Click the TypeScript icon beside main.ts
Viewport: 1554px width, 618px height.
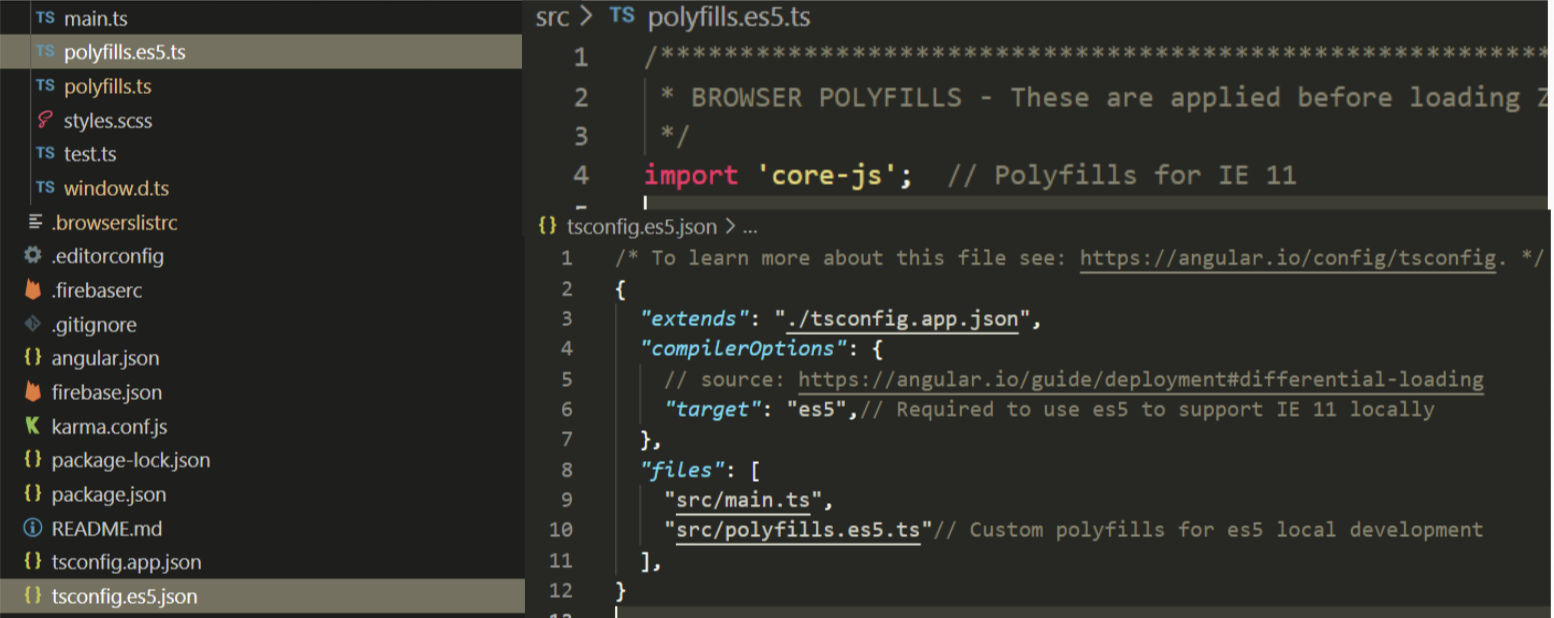point(45,18)
